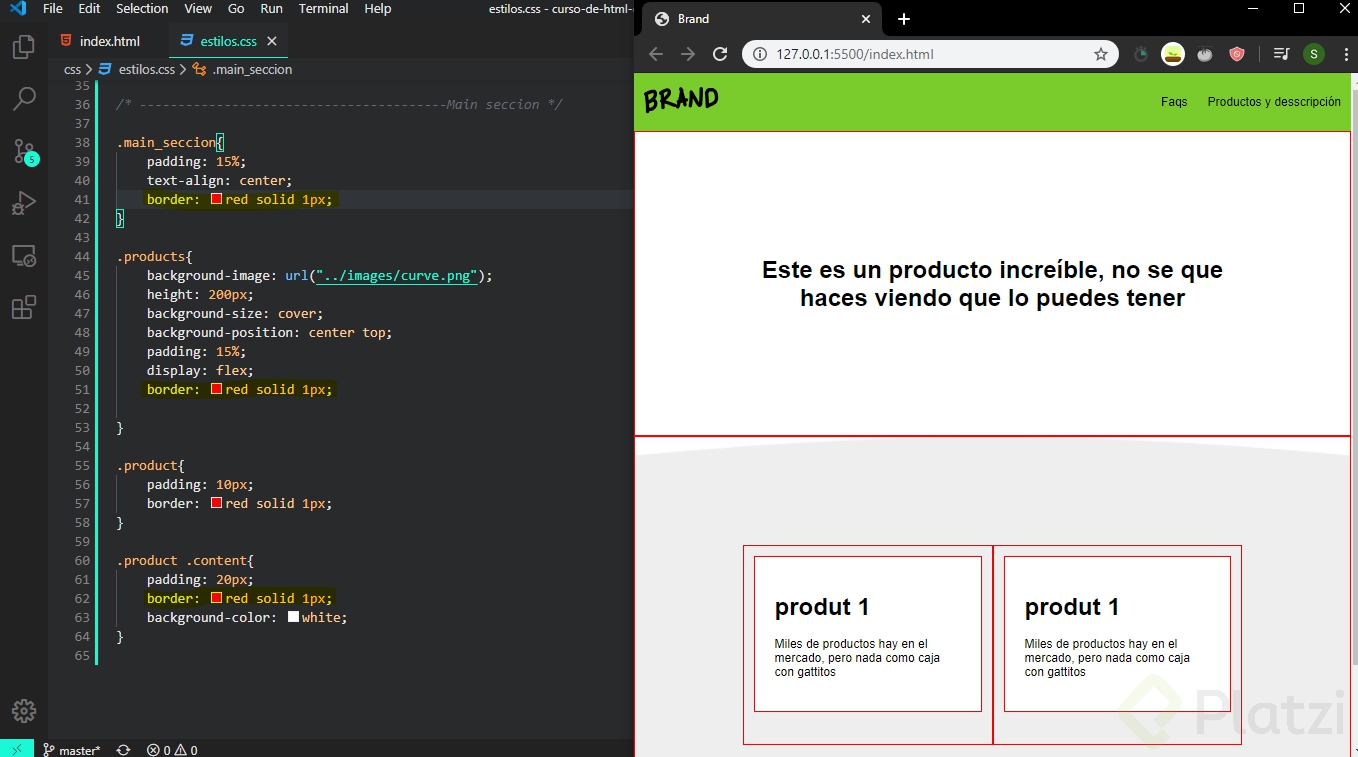Open a new Chrome tab
Viewport: 1358px width, 757px height.
904,19
